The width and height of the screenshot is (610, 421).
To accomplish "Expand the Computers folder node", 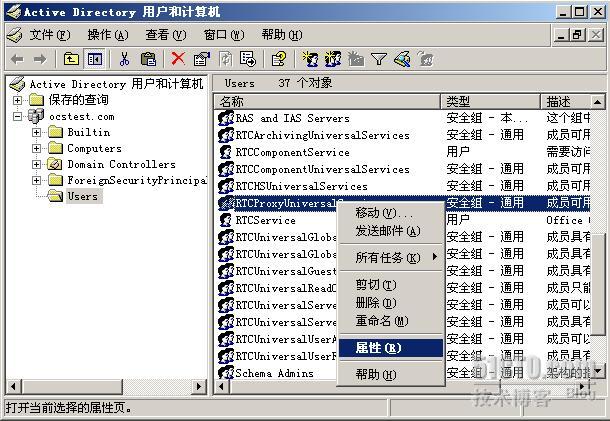I will click(x=36, y=148).
